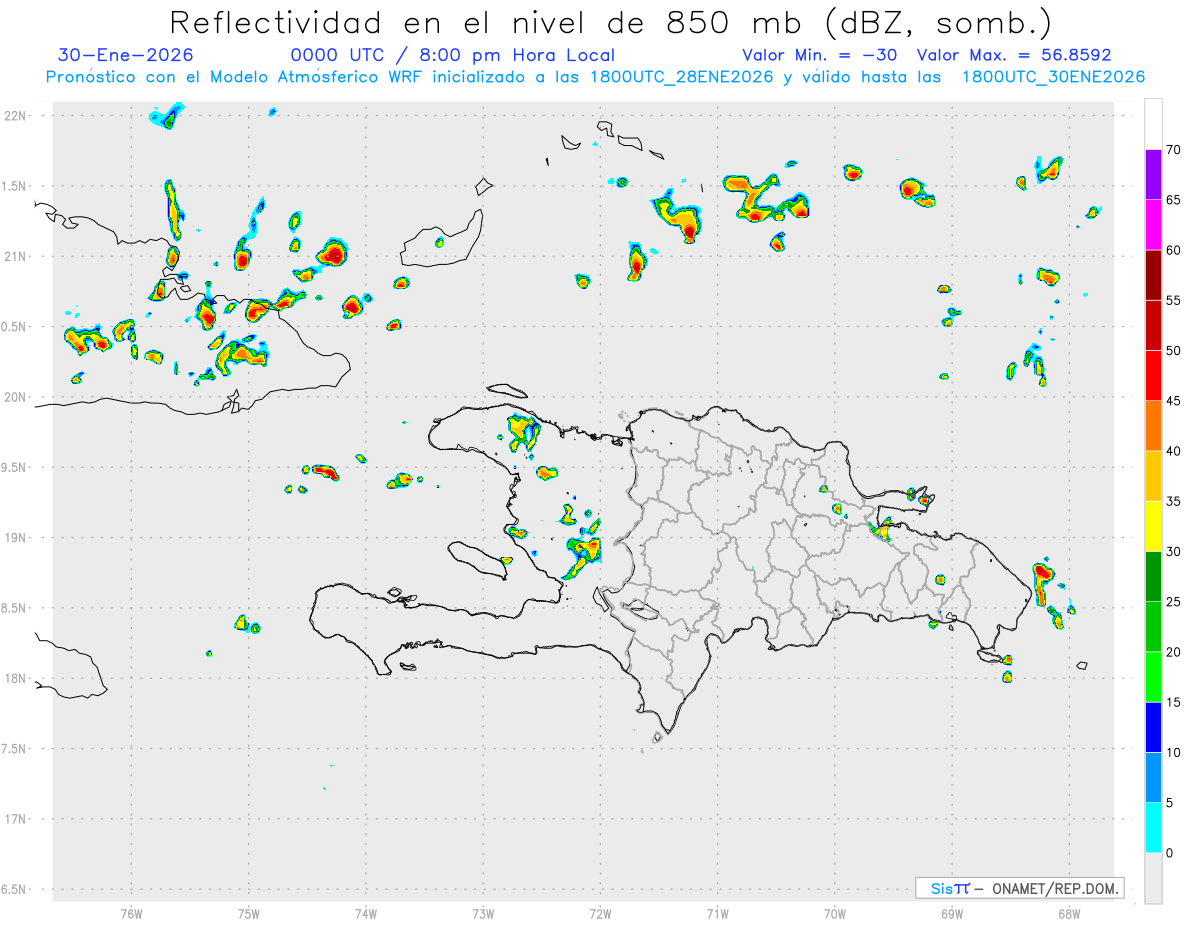This screenshot has width=1200, height=927.
Task: Click the gold 35–40 dBZ colorbar segment
Action: (1153, 476)
